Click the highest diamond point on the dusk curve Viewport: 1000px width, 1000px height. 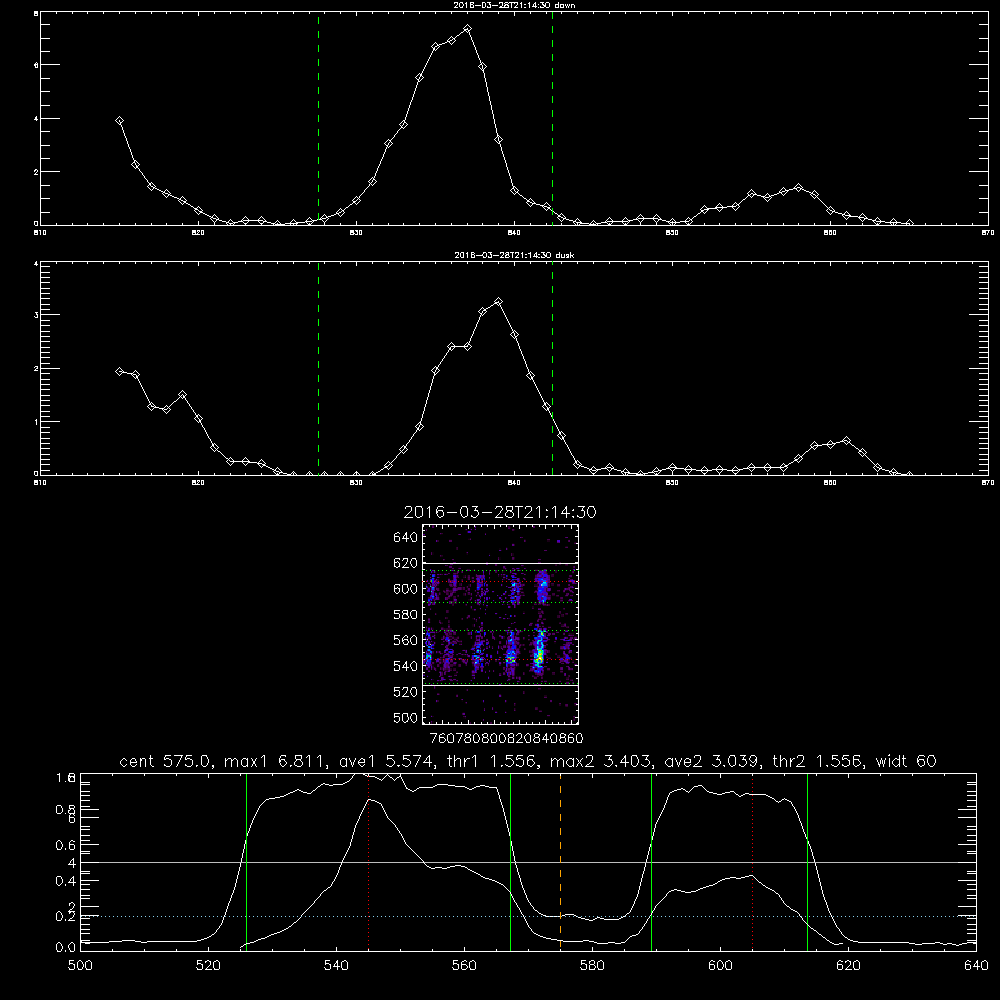point(499,302)
